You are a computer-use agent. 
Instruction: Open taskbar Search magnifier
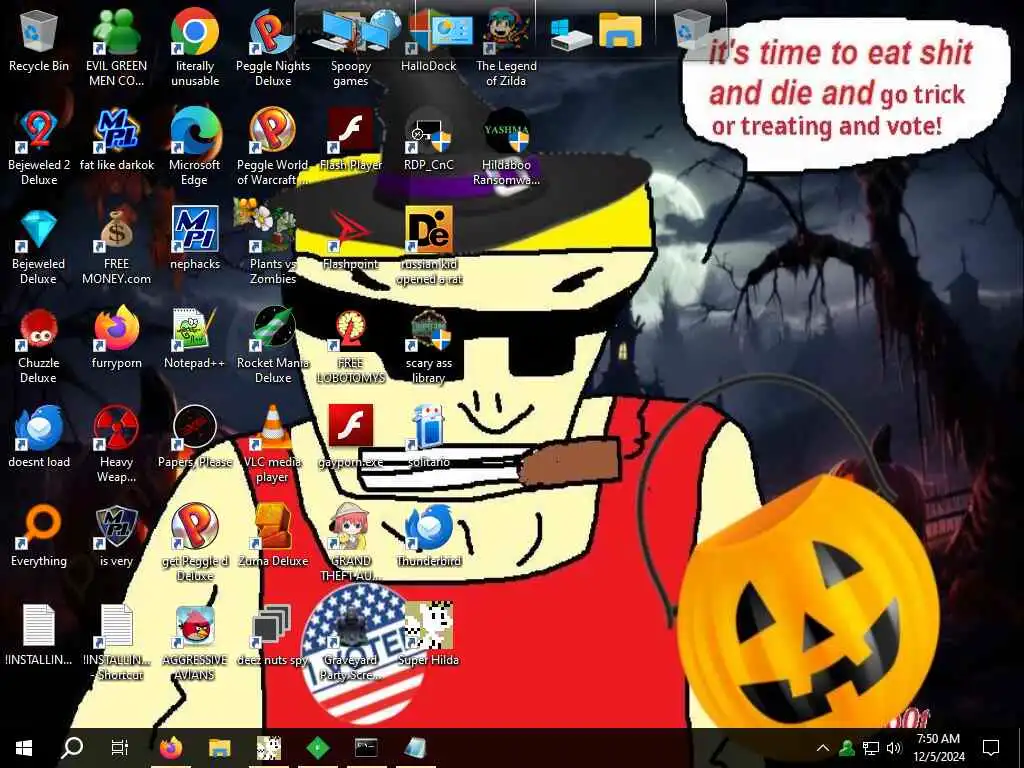point(72,748)
